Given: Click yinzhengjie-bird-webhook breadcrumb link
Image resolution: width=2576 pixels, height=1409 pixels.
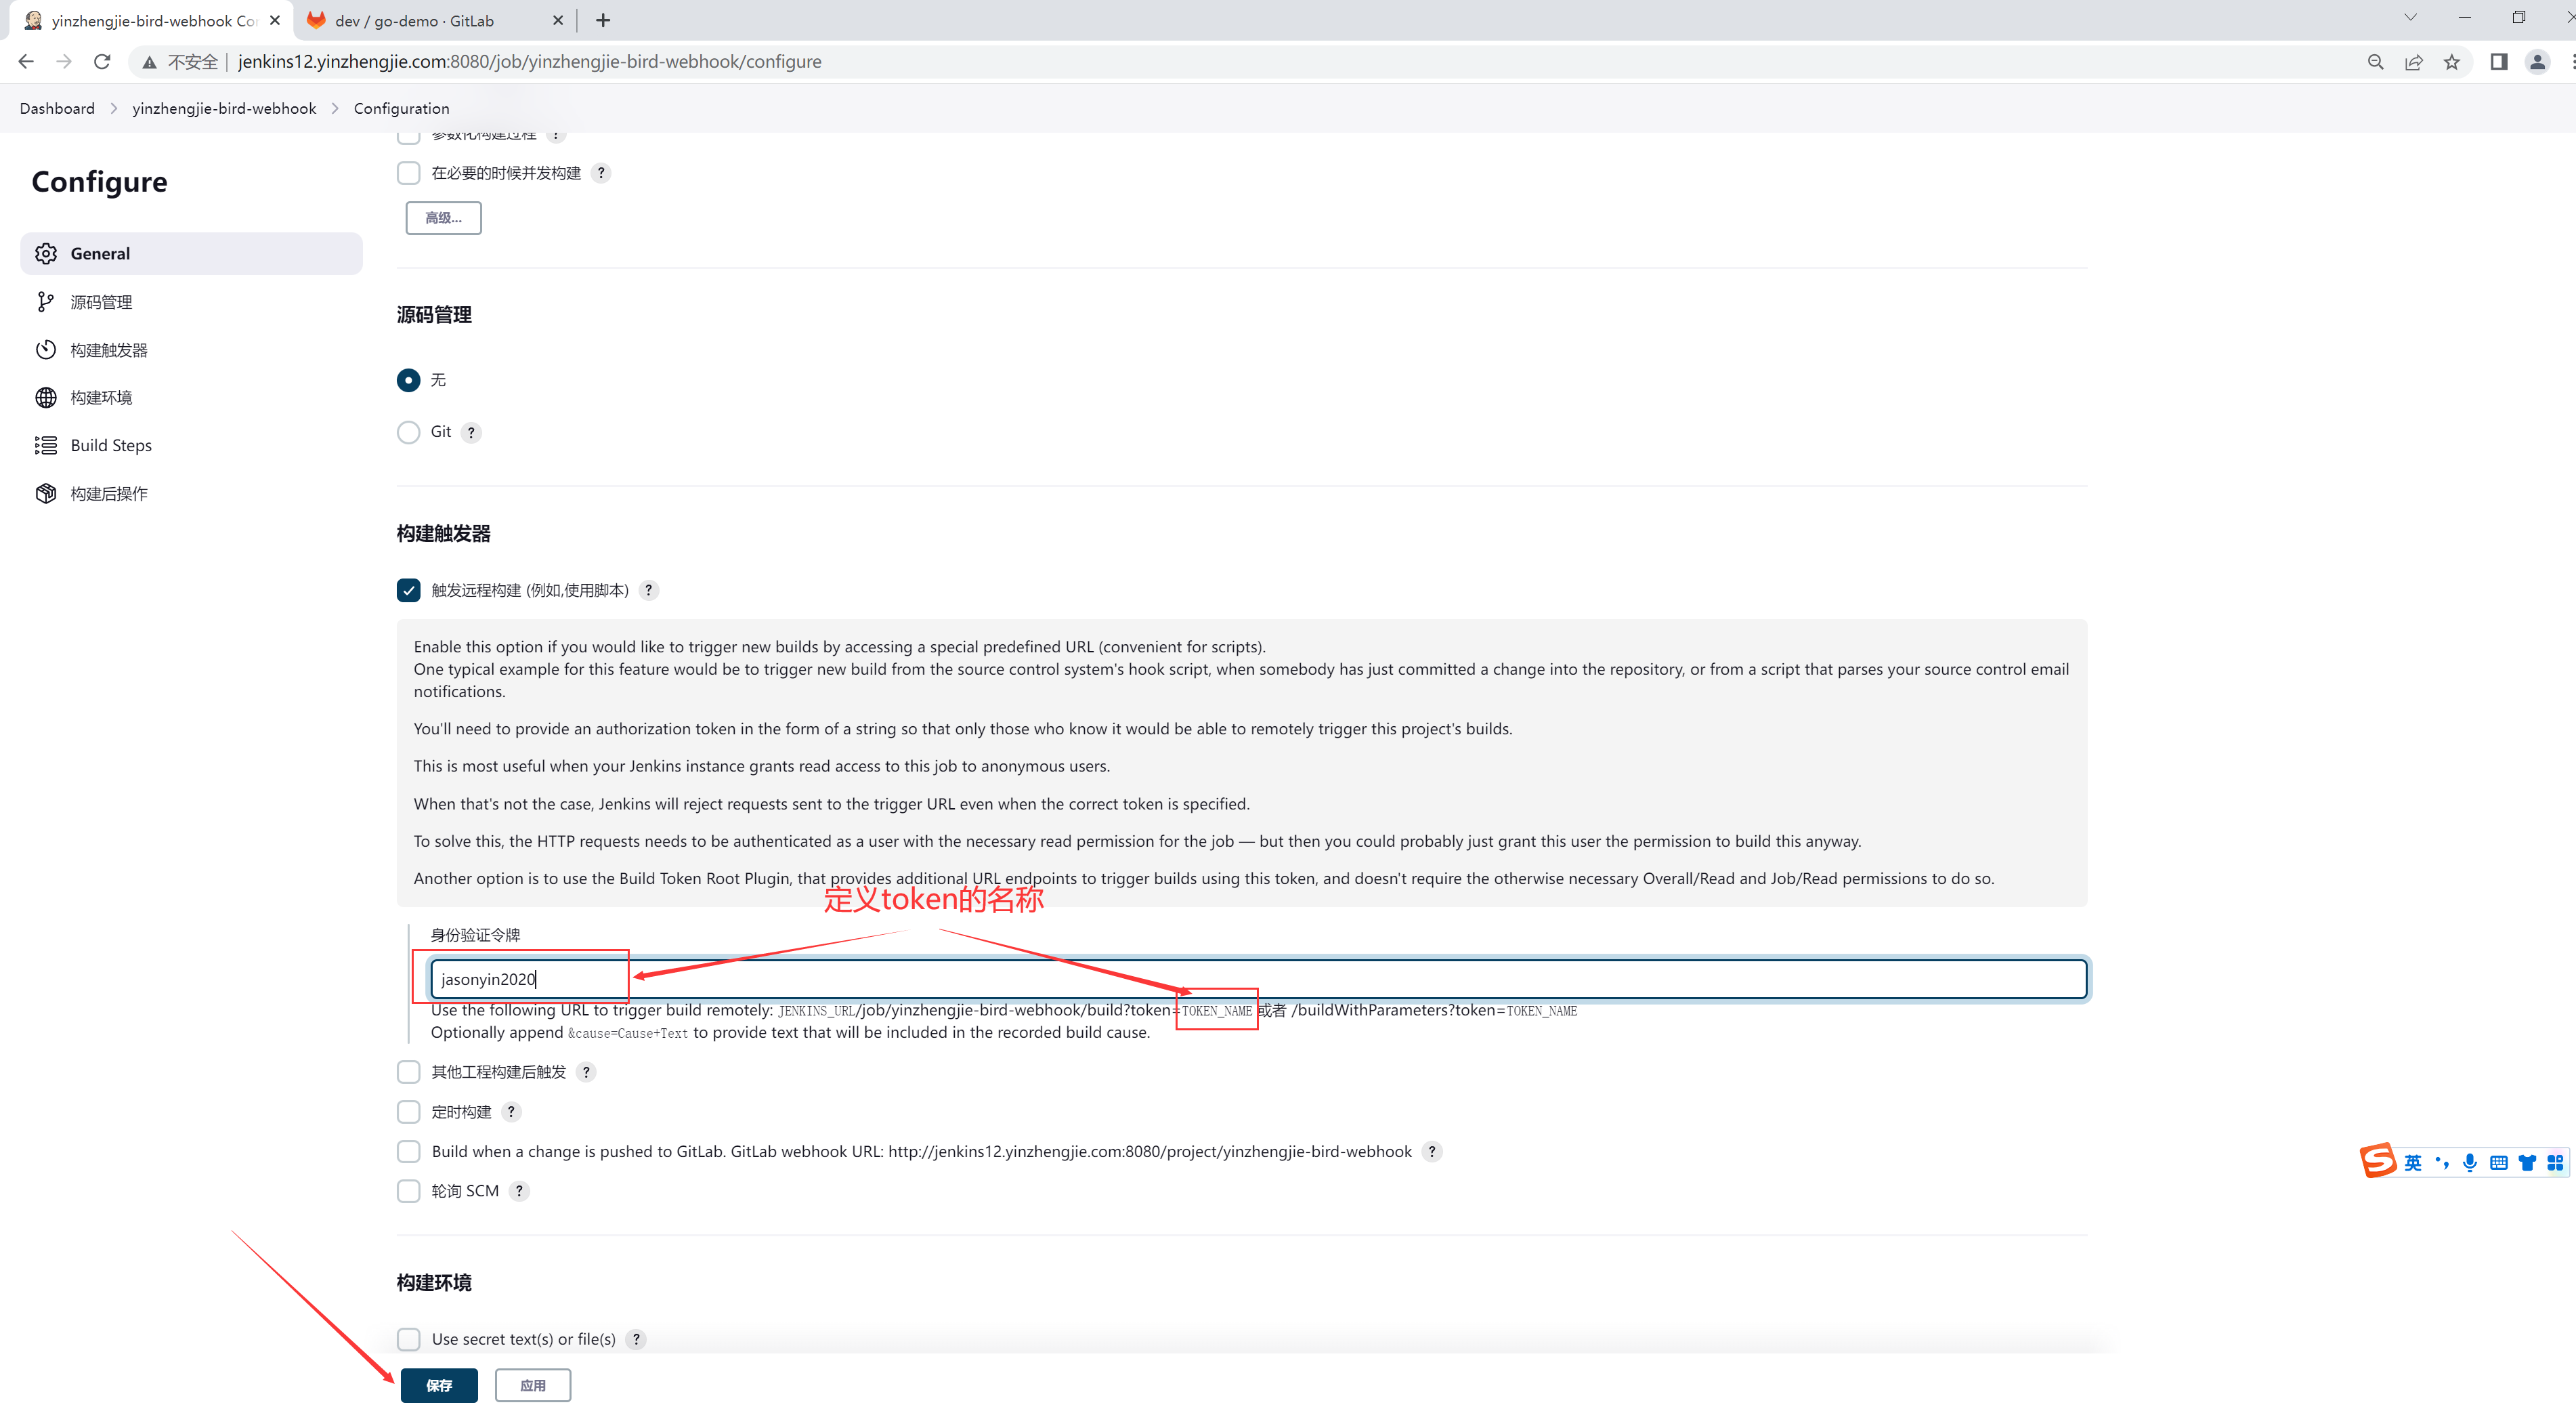Looking at the screenshot, I should [224, 109].
